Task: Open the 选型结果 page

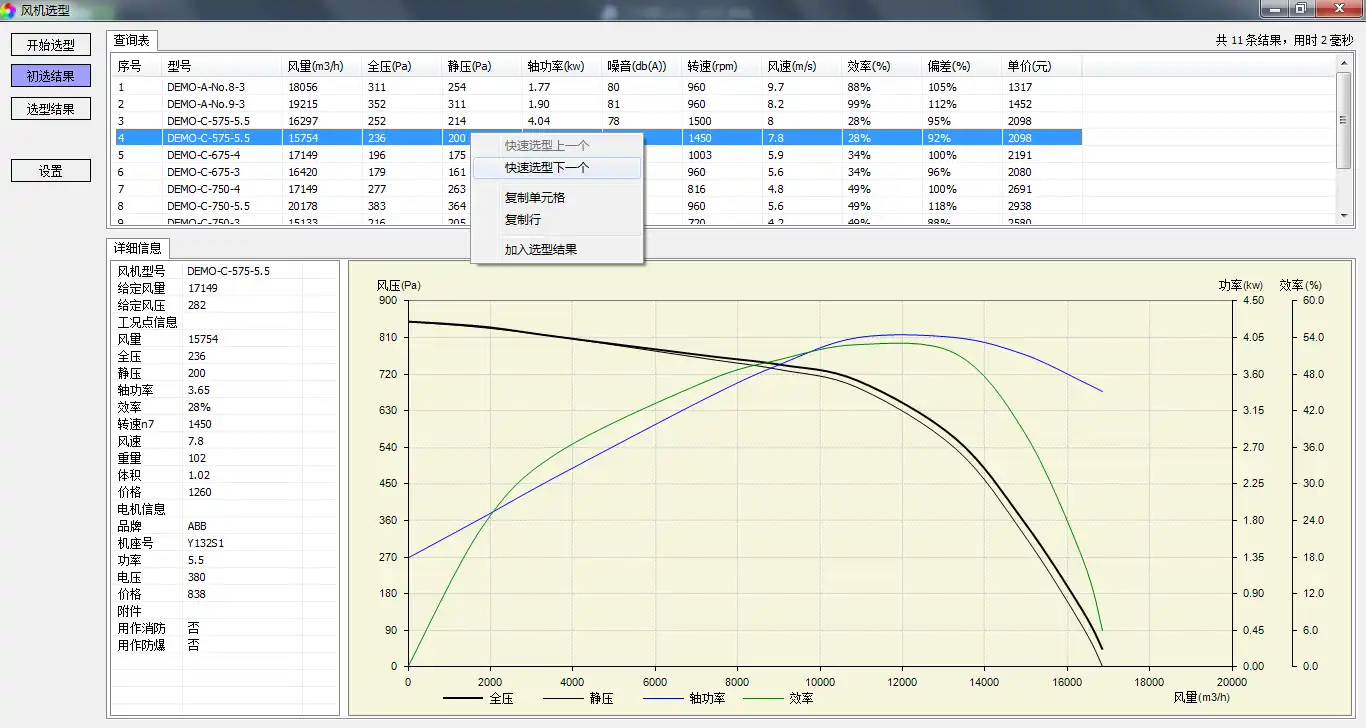Action: click(x=50, y=108)
